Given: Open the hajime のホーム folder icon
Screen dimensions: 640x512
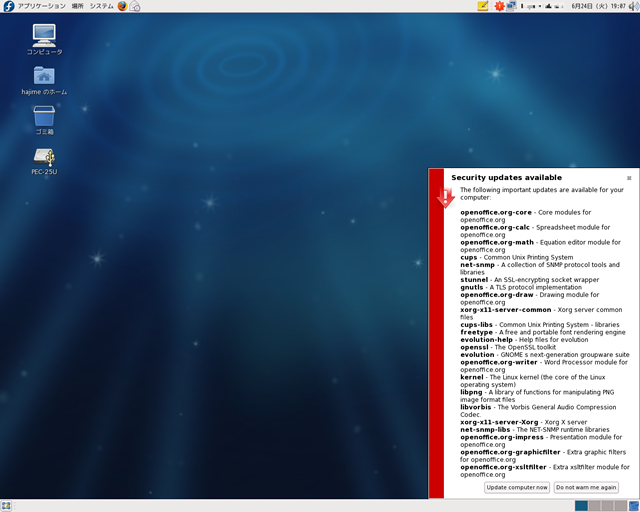Looking at the screenshot, I should tap(44, 80).
